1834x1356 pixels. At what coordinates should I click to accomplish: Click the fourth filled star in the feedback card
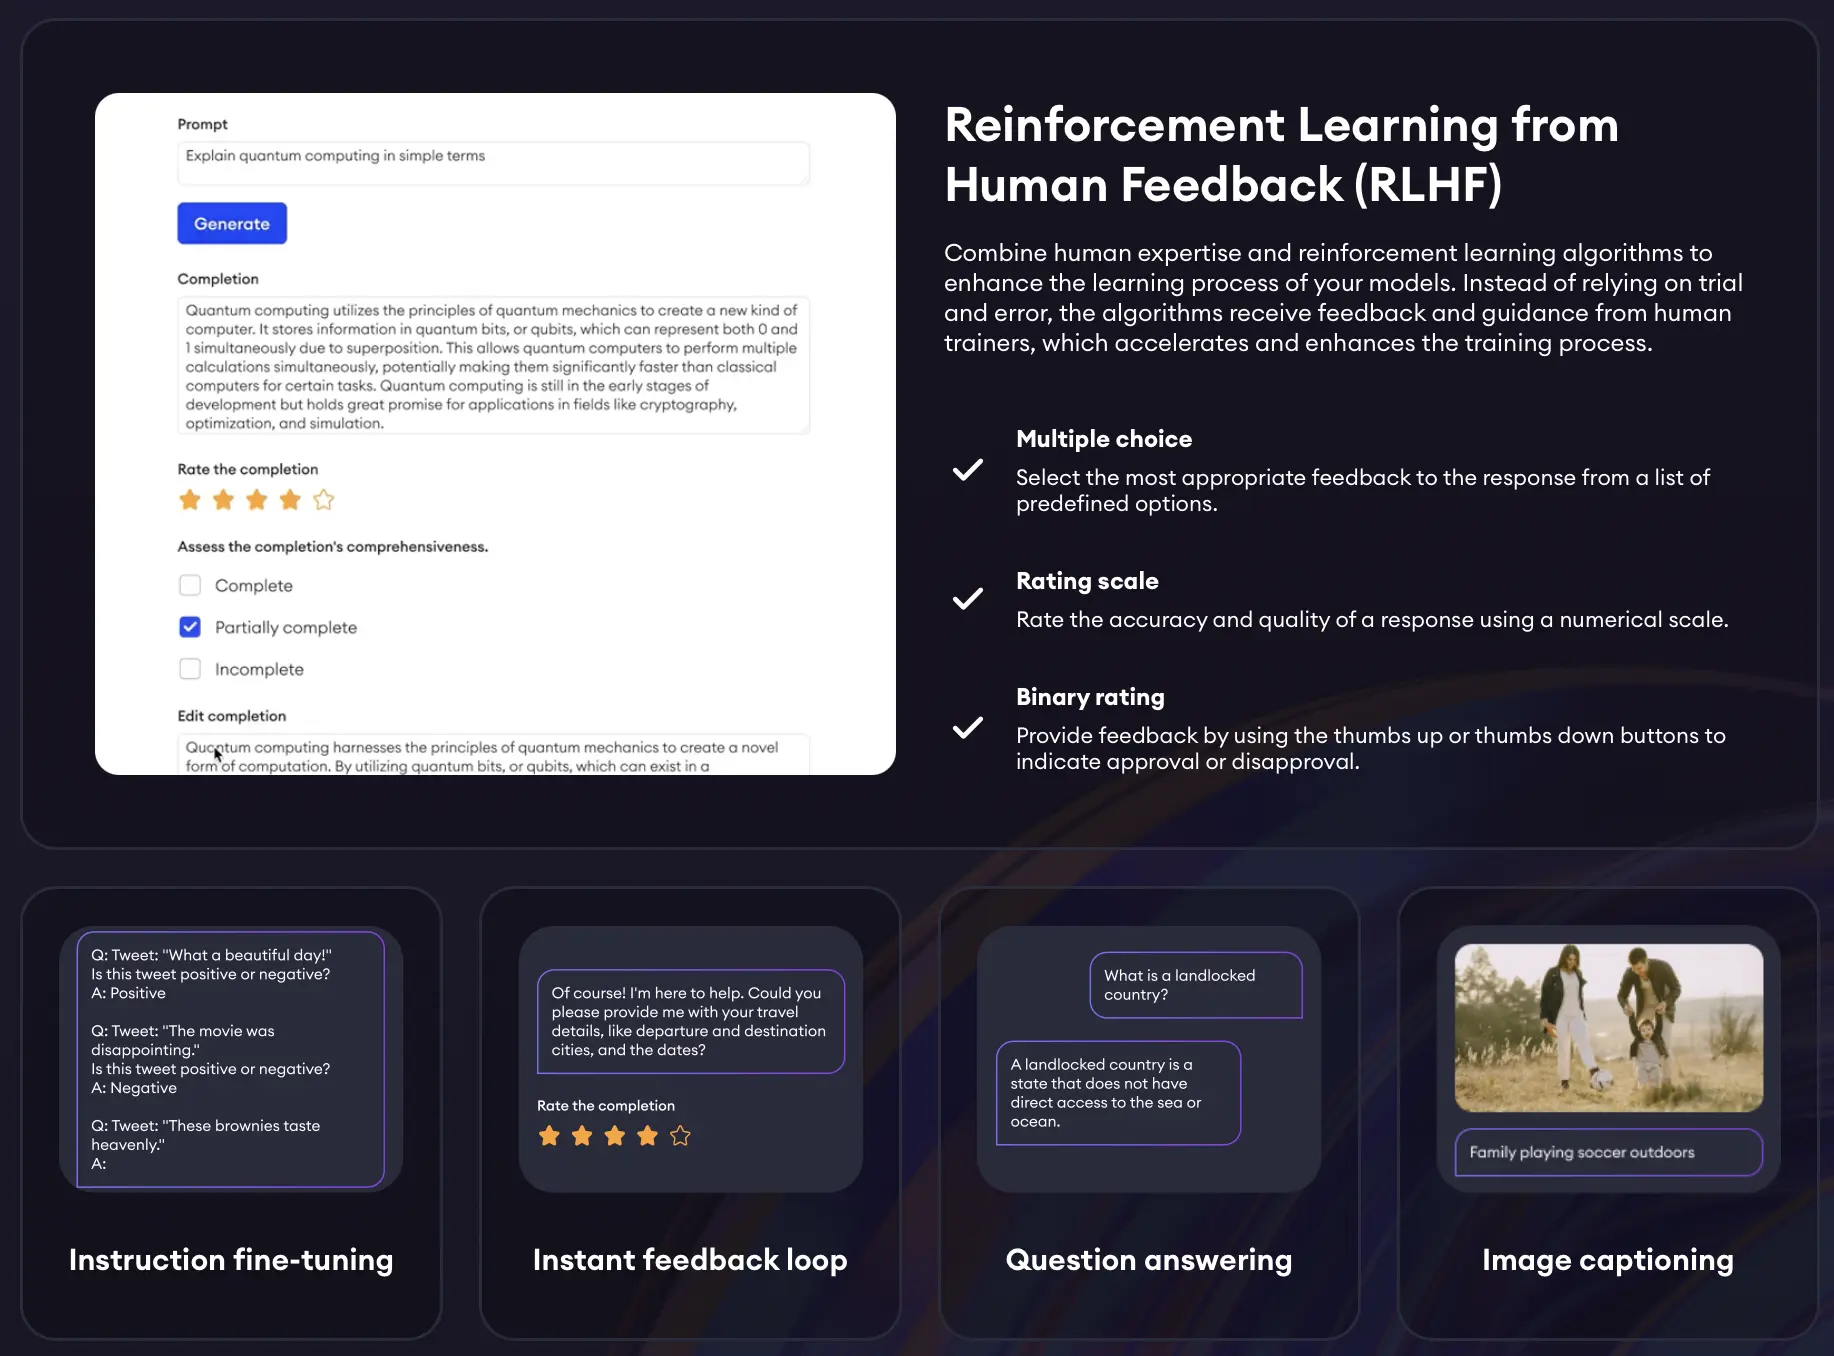[x=647, y=1135]
